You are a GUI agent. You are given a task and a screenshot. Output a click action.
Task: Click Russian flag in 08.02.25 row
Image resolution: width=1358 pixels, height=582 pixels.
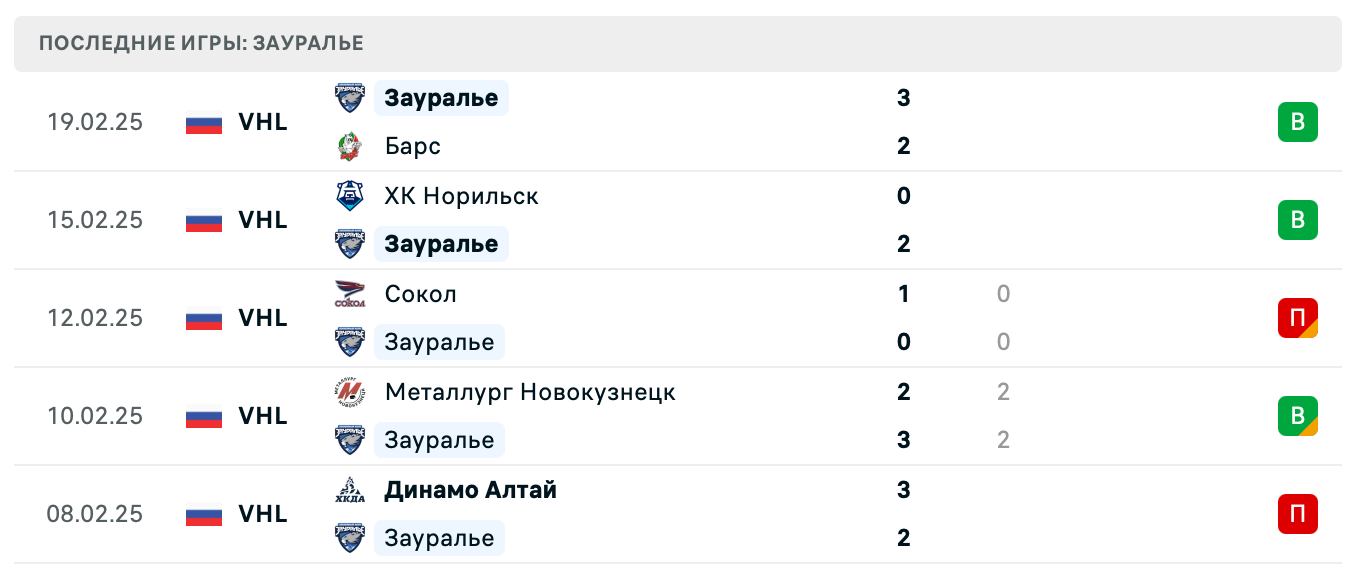click(204, 514)
